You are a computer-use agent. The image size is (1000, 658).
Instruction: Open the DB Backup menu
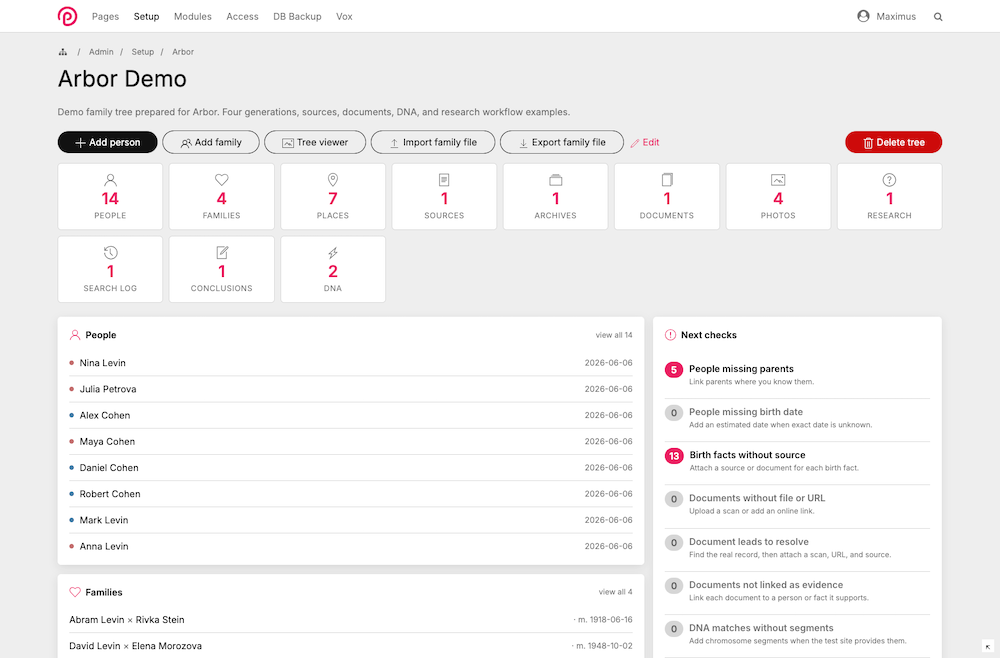pyautogui.click(x=297, y=17)
